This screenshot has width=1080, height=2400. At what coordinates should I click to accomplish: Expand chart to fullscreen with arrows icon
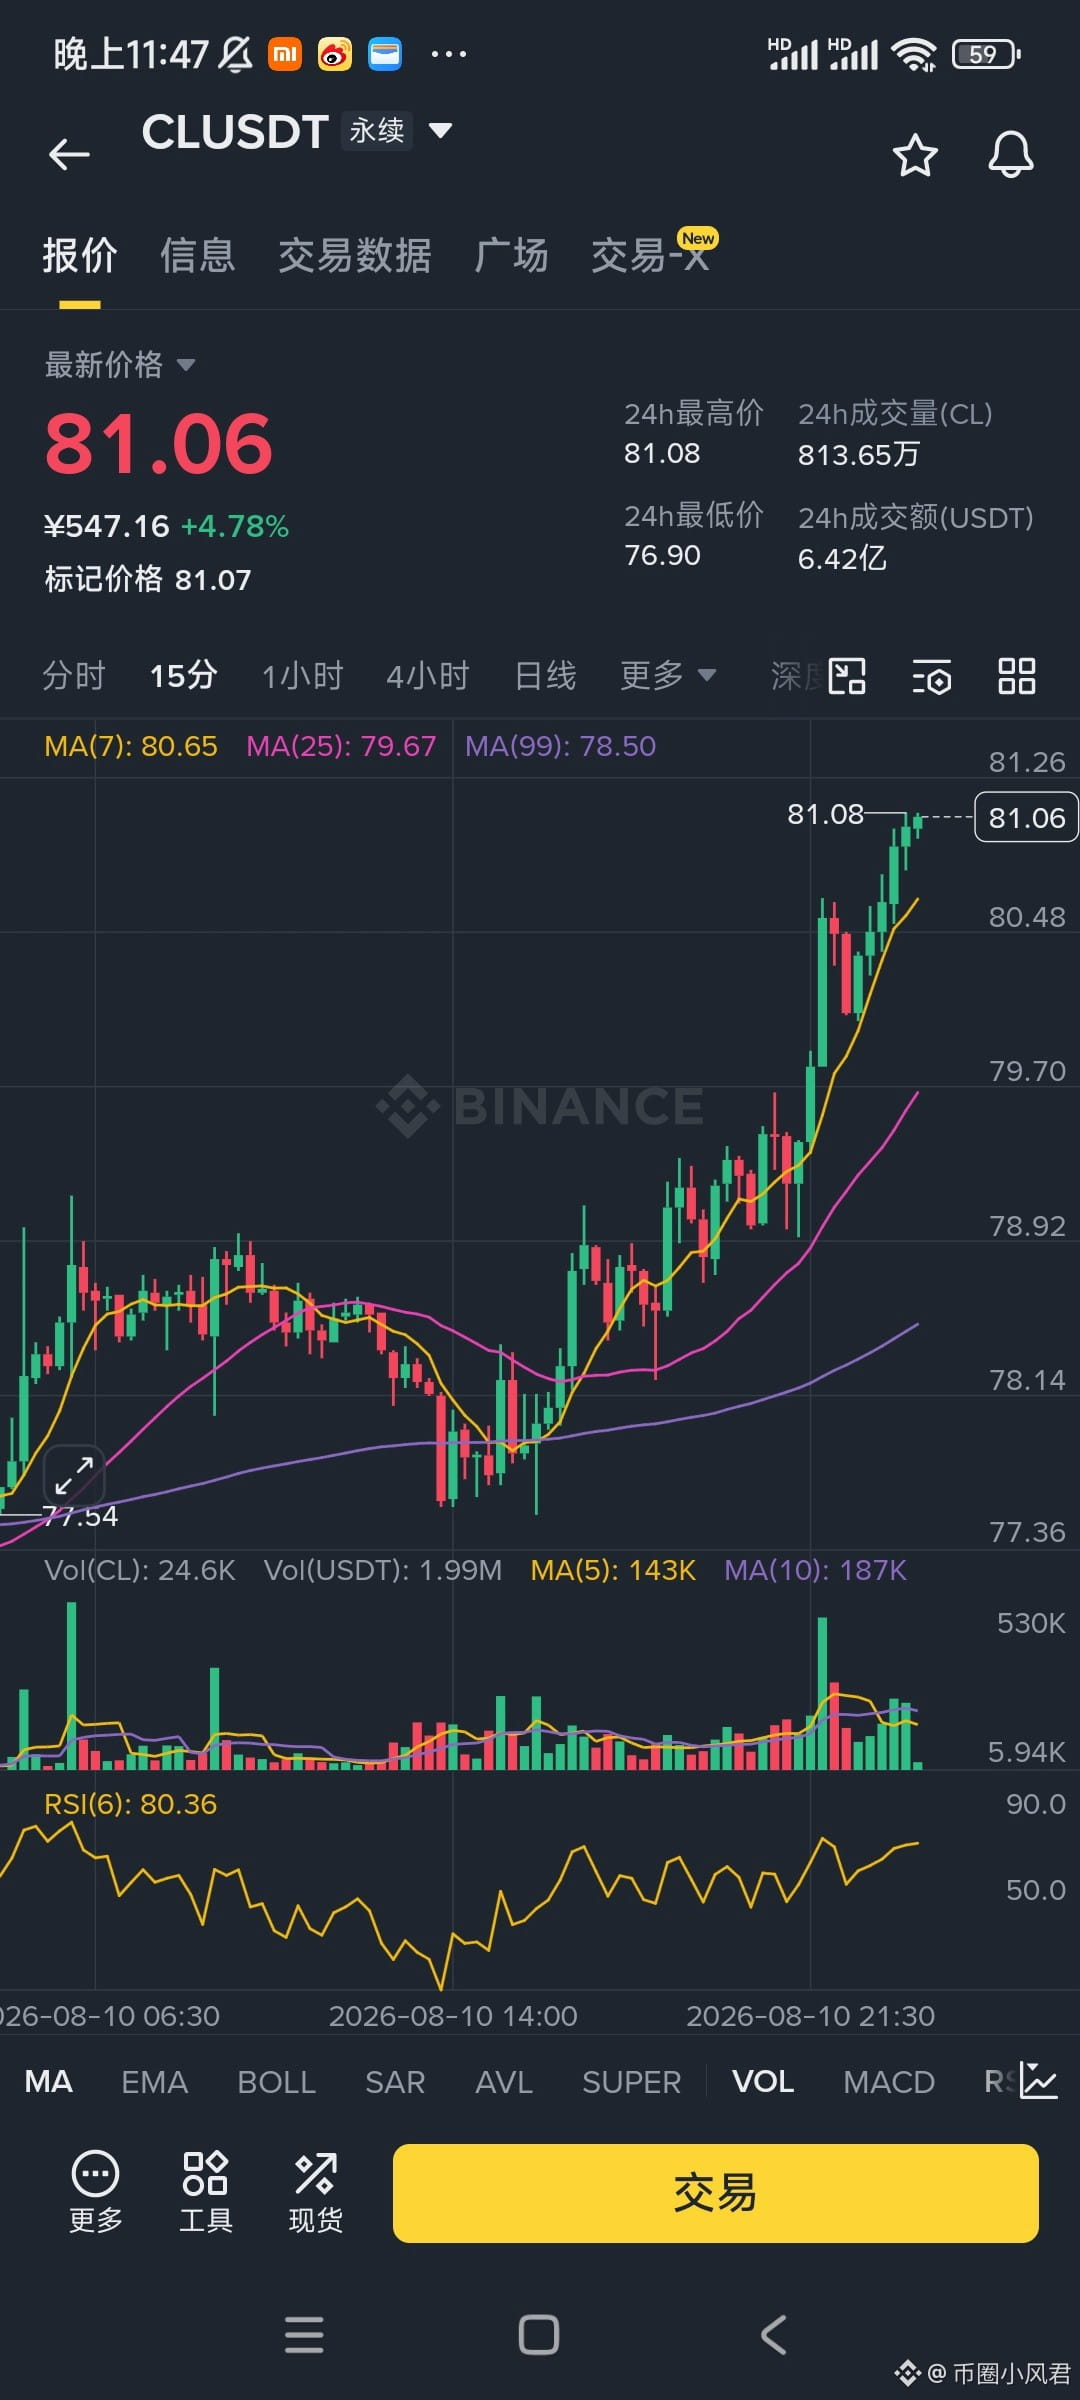[74, 1475]
